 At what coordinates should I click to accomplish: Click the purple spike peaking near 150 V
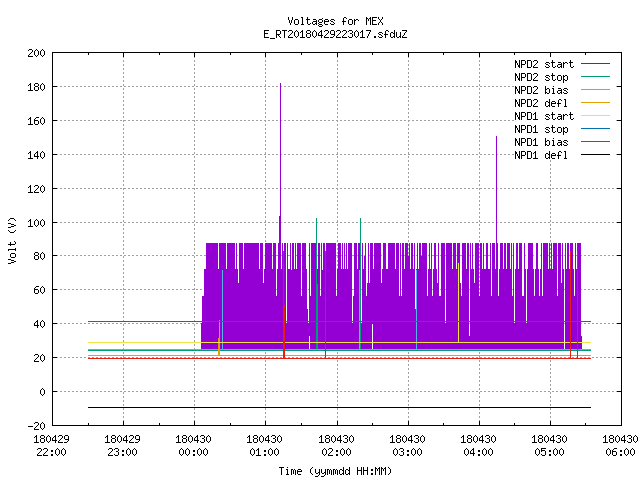point(496,190)
